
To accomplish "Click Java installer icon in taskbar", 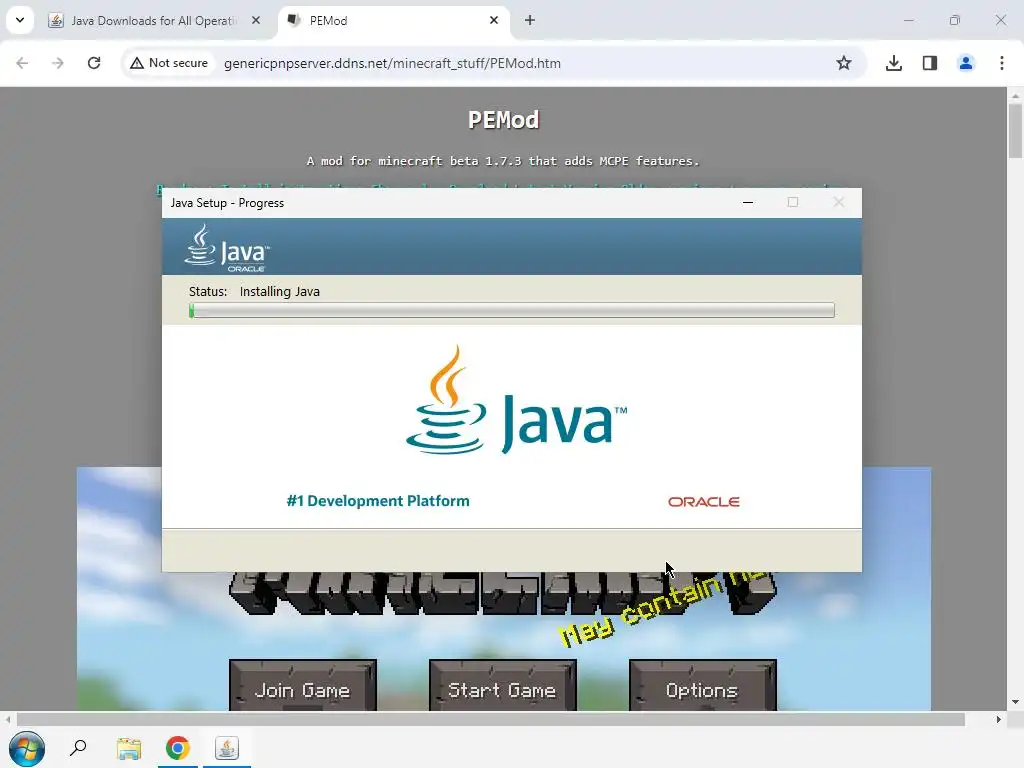I will (227, 748).
